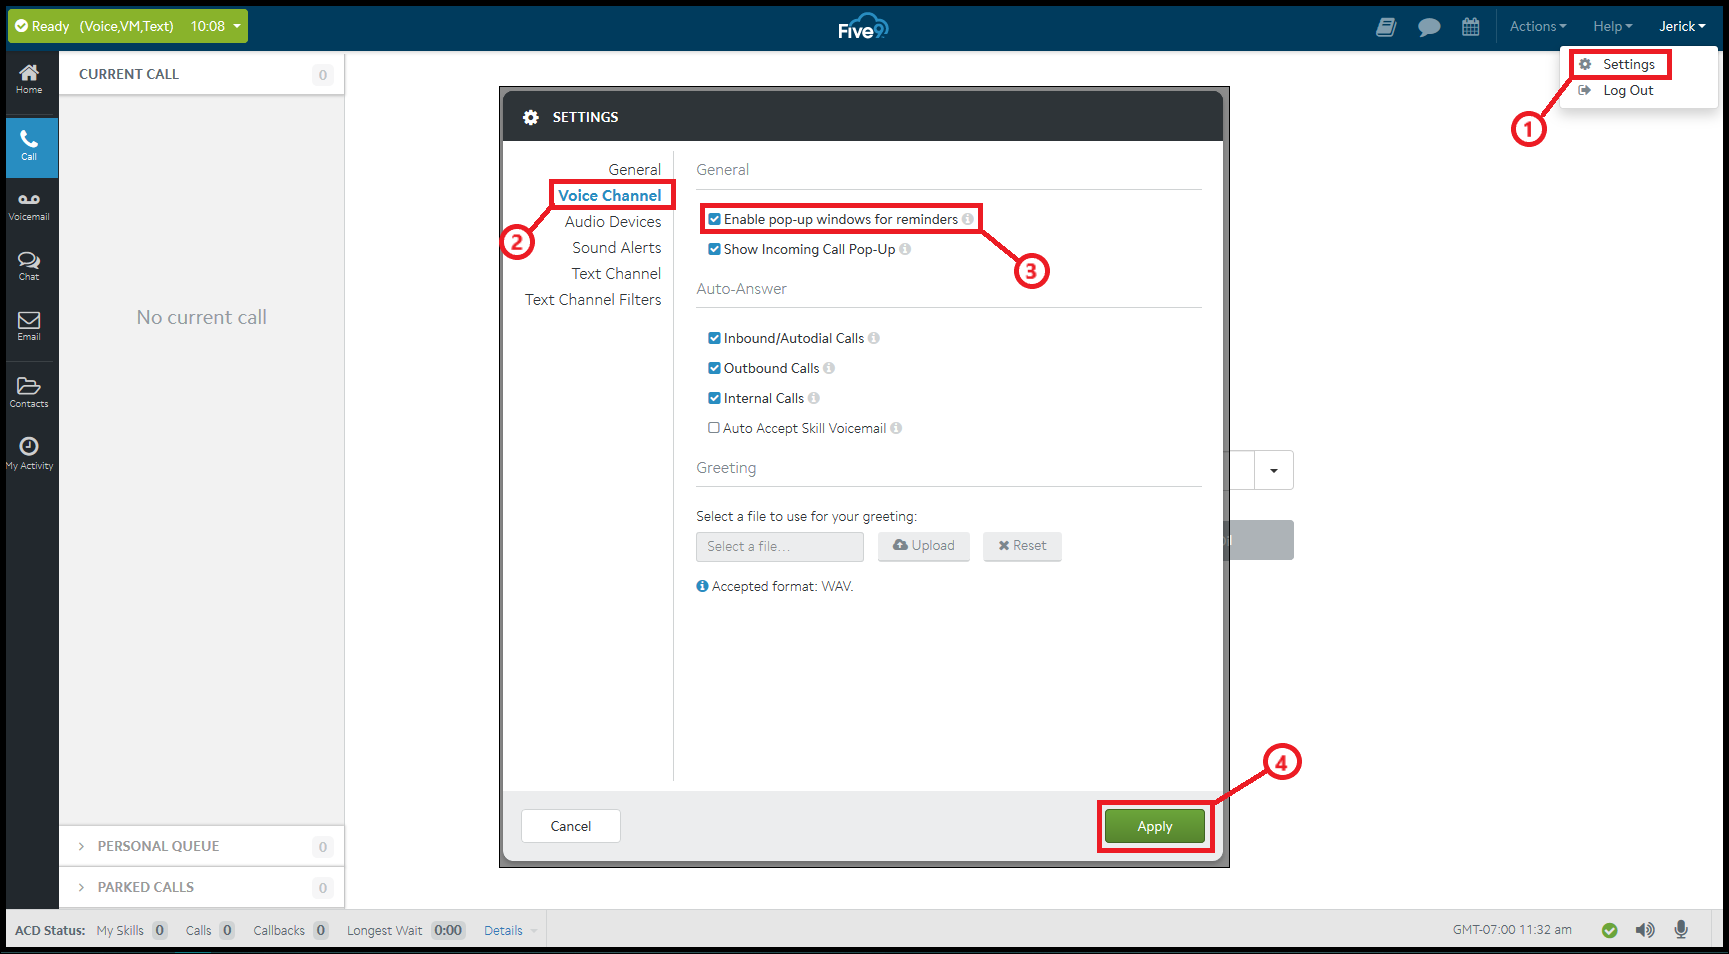Open the Actions menu
Screen dimensions: 1729x954
(x=1536, y=26)
